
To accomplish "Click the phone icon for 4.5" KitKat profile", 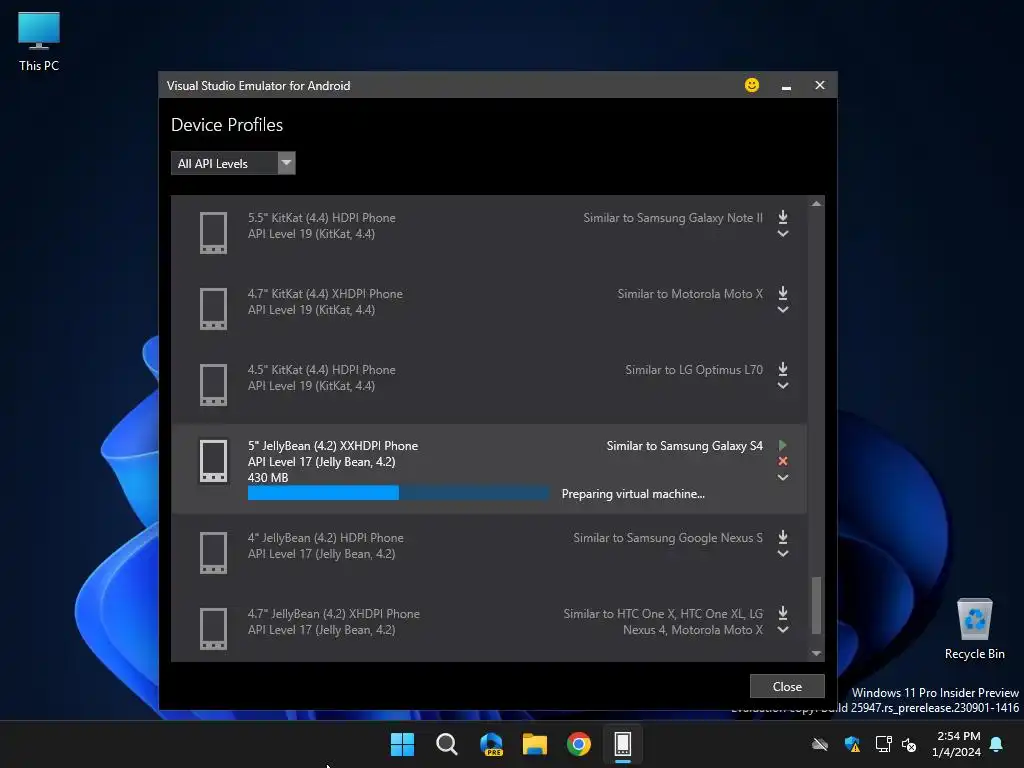I will click(213, 384).
